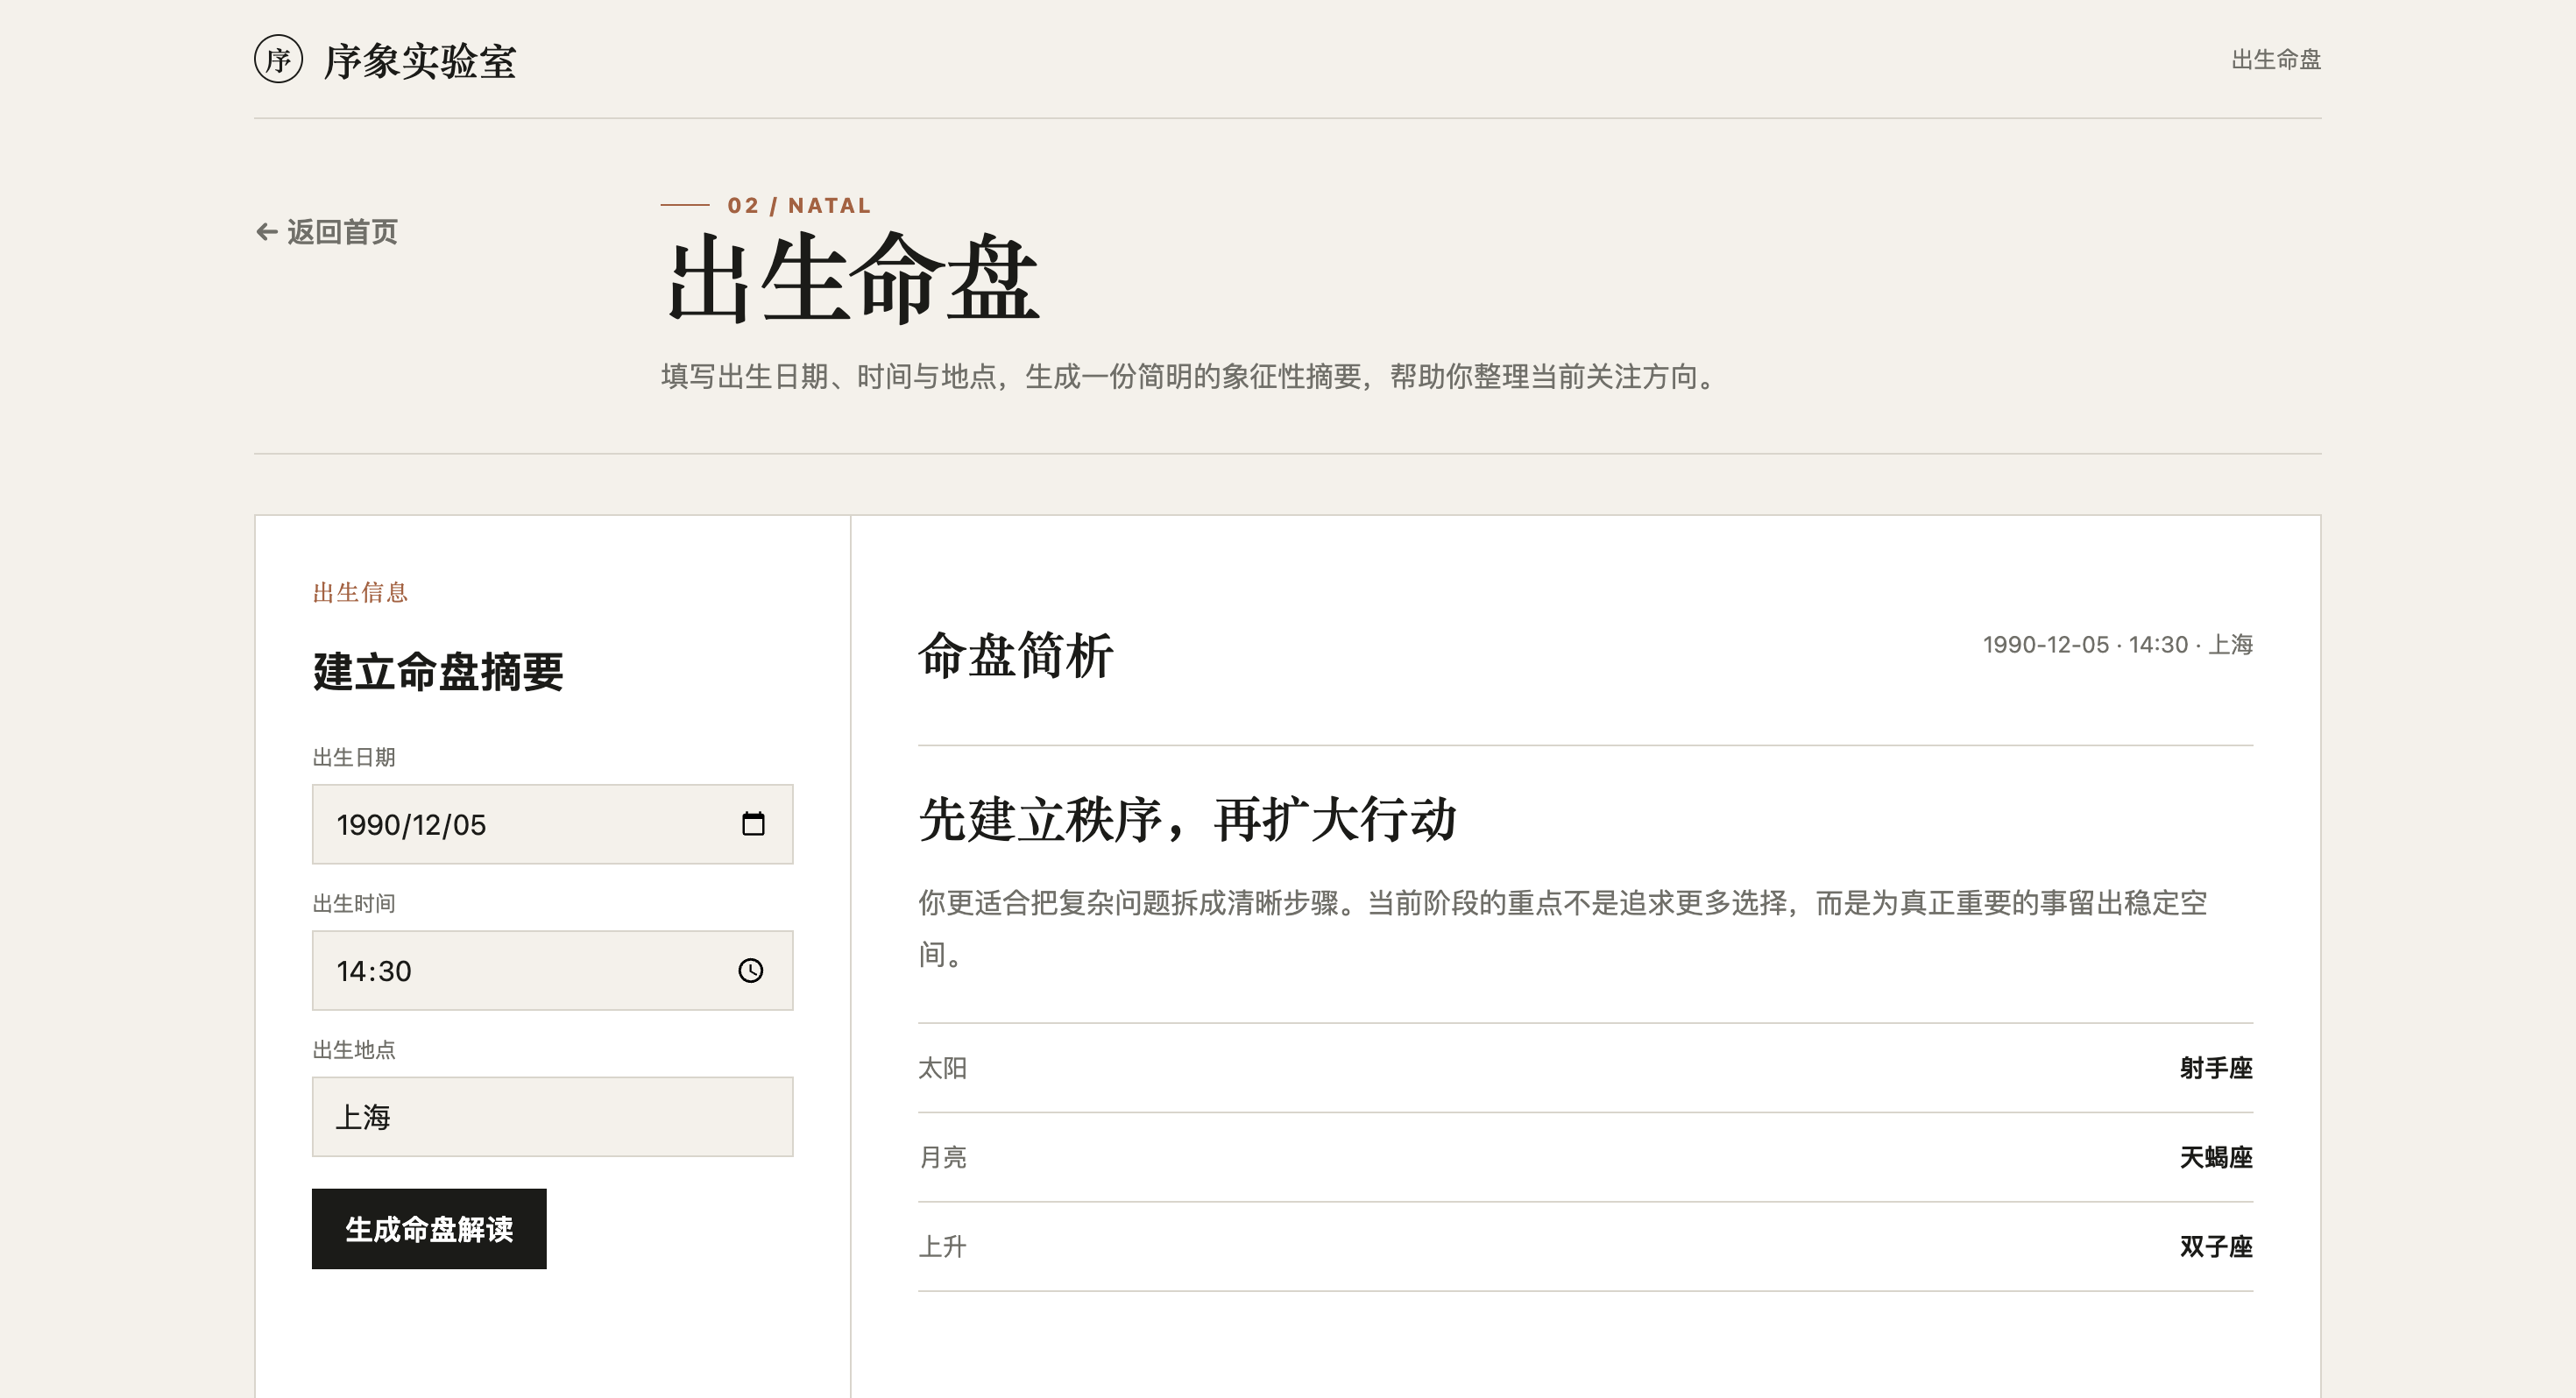Screen dimensions: 2576x1398
Task: Click the 出生时间 field label
Action: tap(354, 903)
